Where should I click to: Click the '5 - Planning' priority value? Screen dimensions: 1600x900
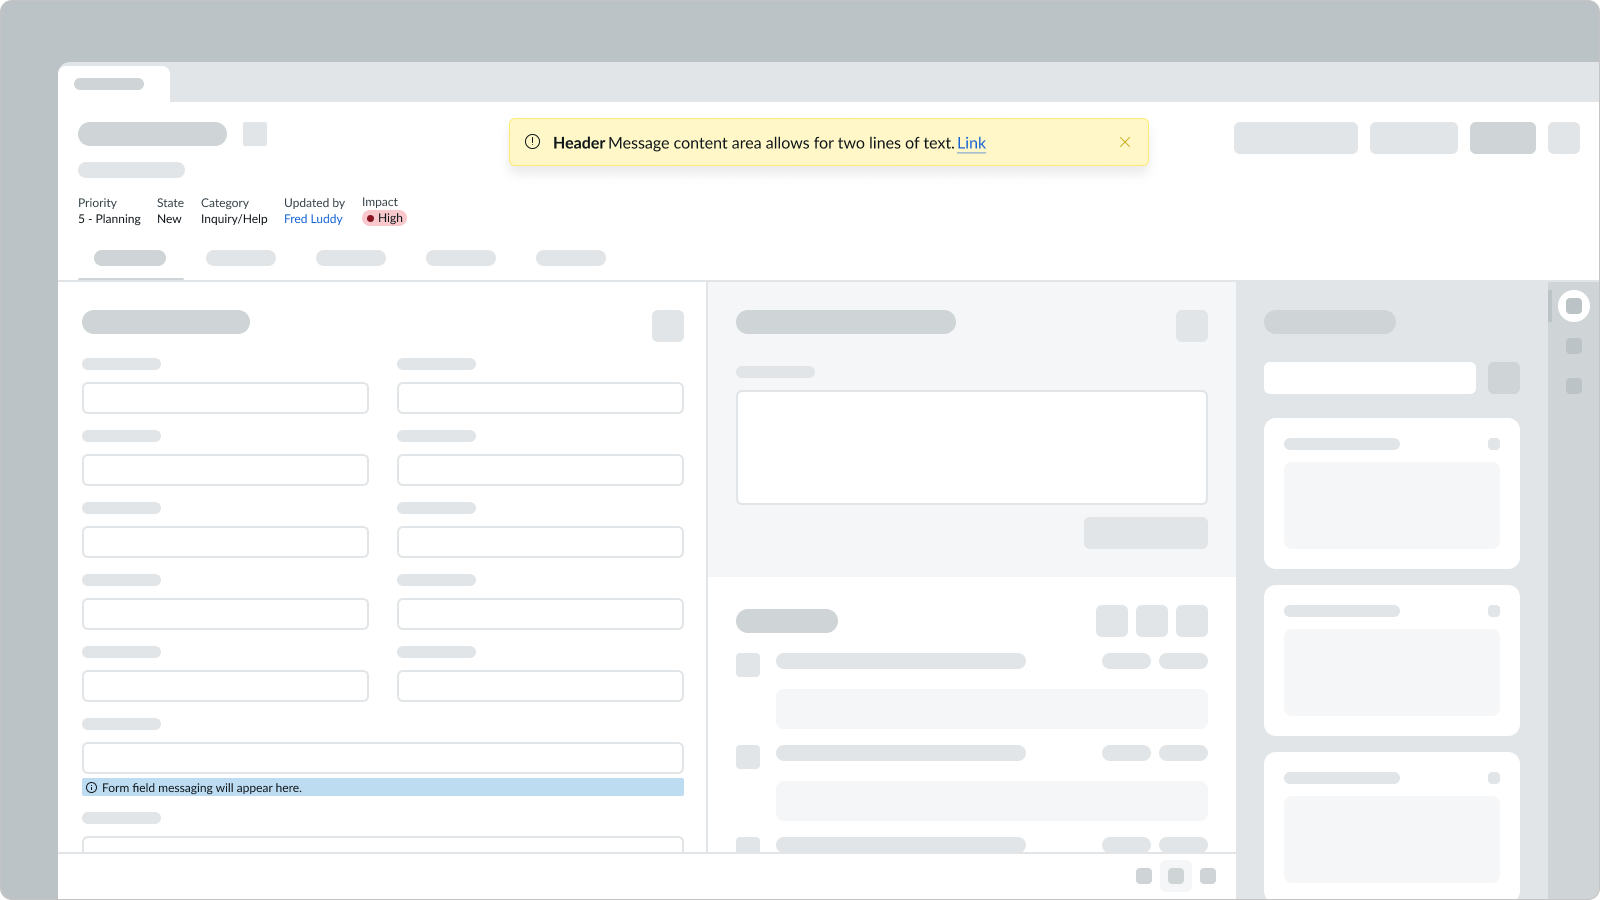tap(109, 219)
